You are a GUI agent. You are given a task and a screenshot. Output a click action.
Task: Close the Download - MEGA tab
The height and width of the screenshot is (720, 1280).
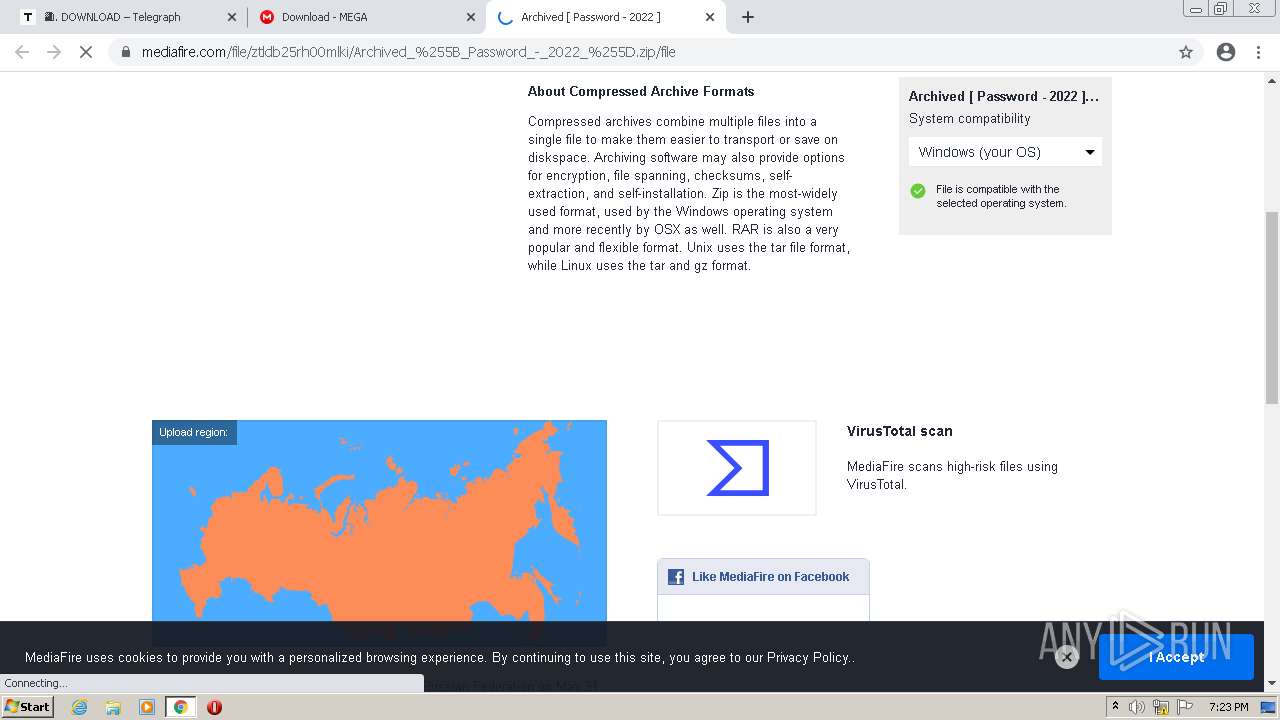[470, 17]
